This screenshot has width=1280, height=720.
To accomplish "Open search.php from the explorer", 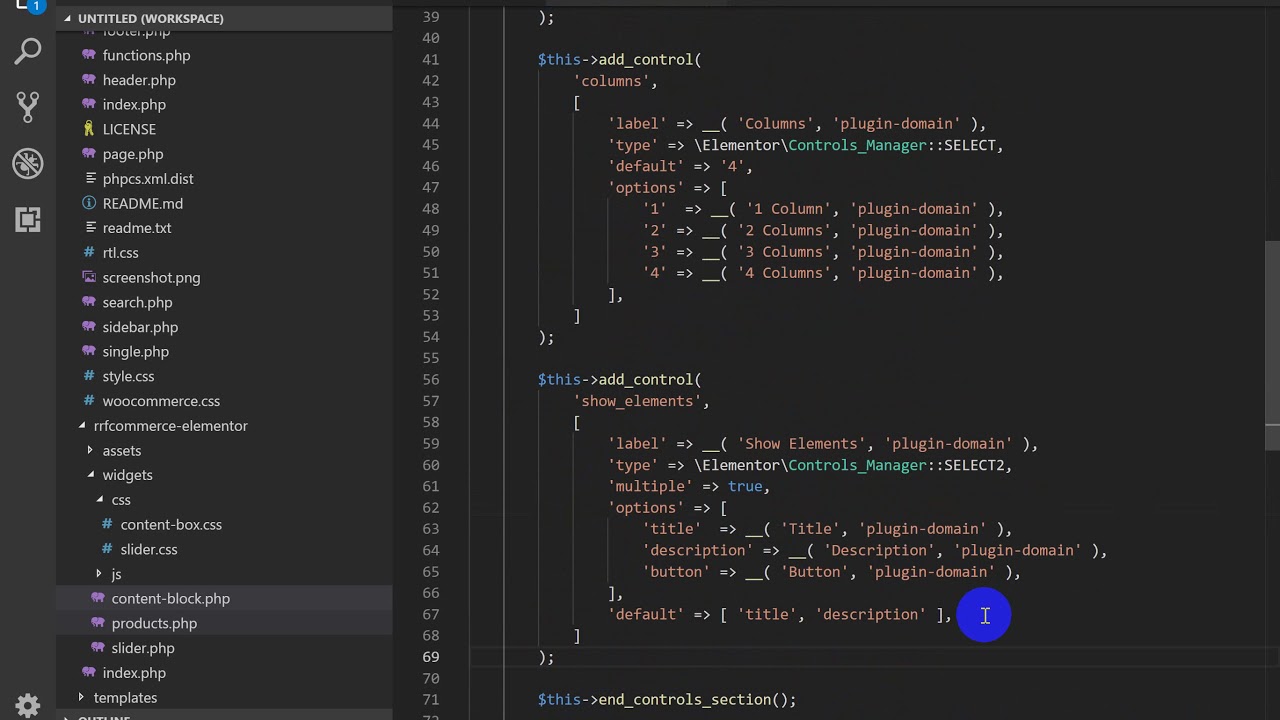I will [137, 302].
